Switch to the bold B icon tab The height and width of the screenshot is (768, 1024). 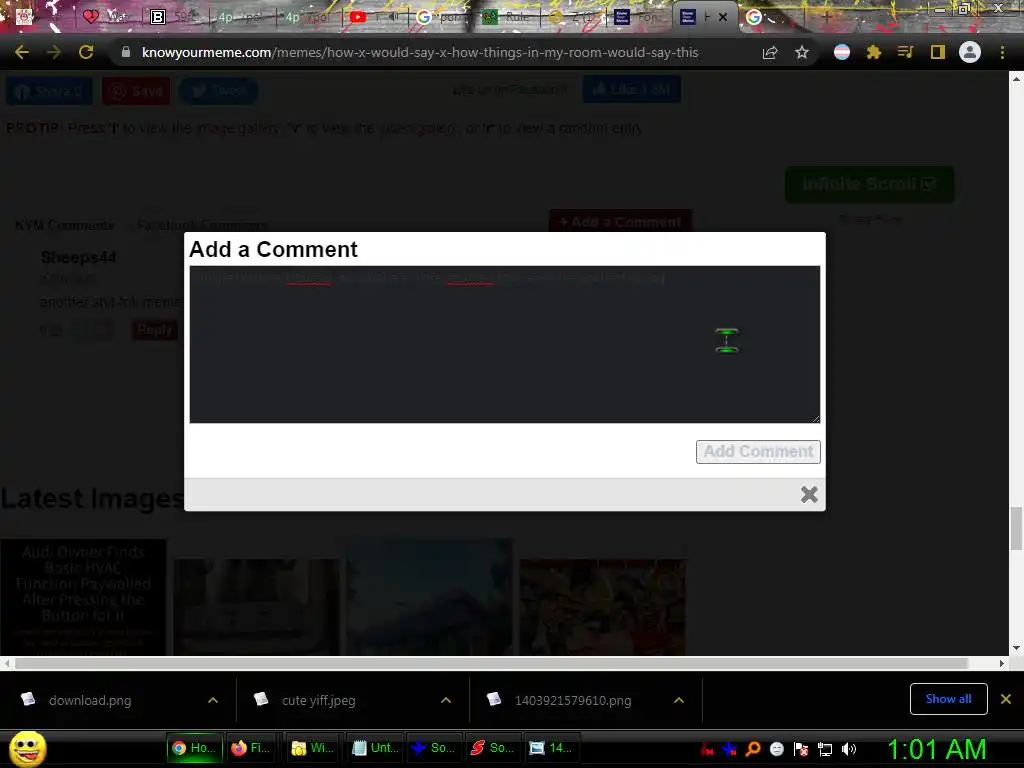pos(174,17)
